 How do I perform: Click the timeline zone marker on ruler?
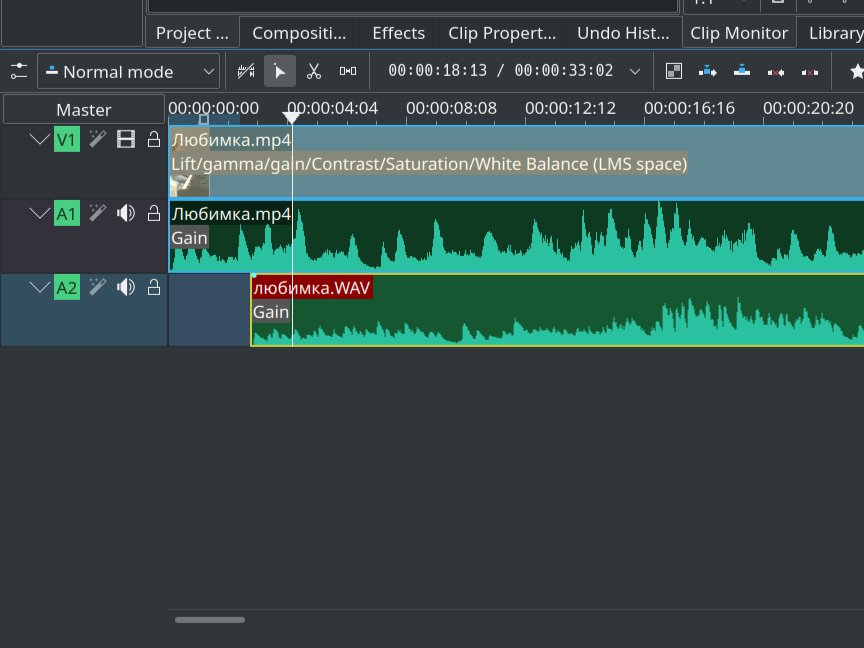click(204, 120)
